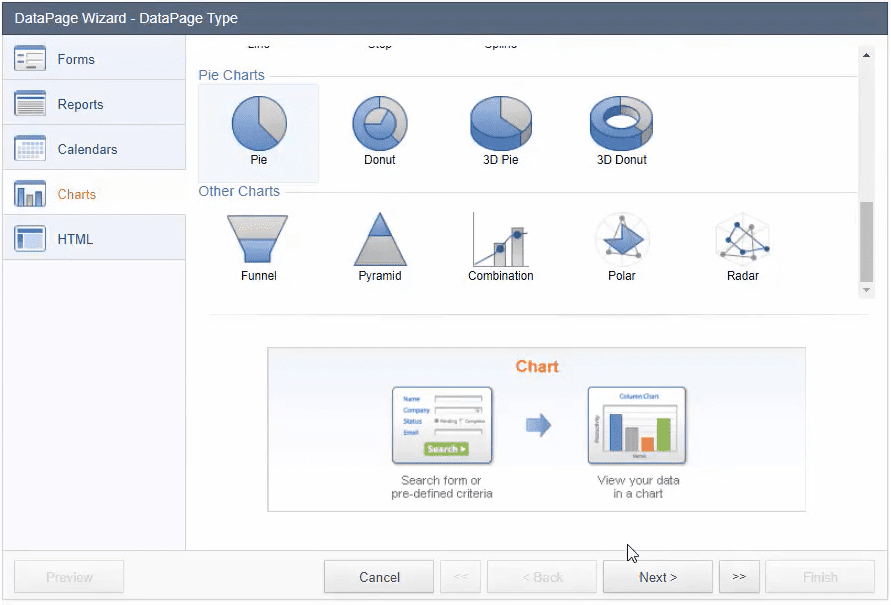891x605 pixels.
Task: Switch to the Reports category
Action: coord(94,104)
